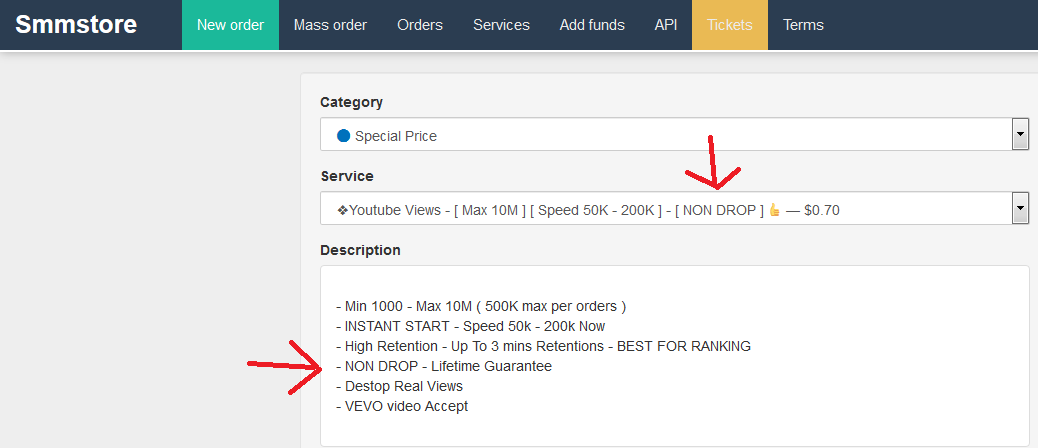
Task: Open the API page
Action: (x=665, y=25)
